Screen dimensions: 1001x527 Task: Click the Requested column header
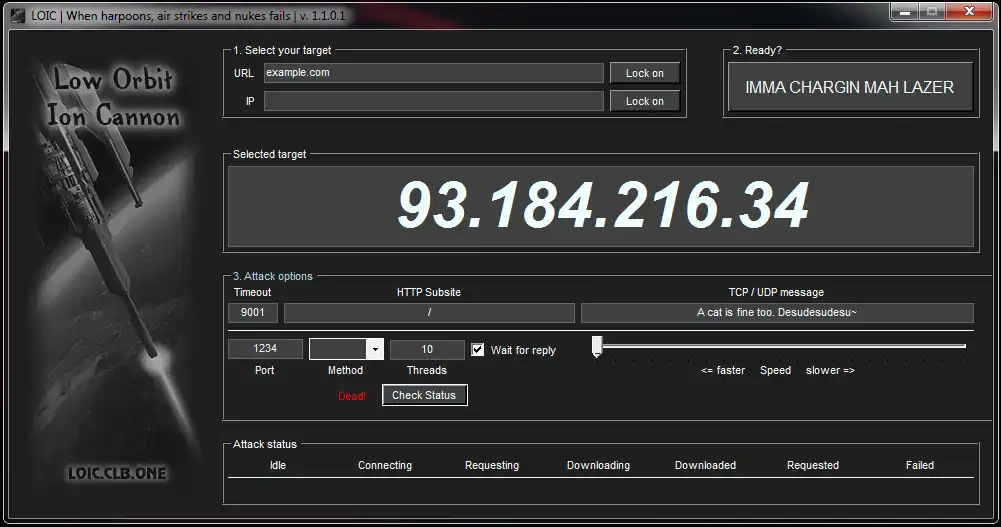coord(813,465)
